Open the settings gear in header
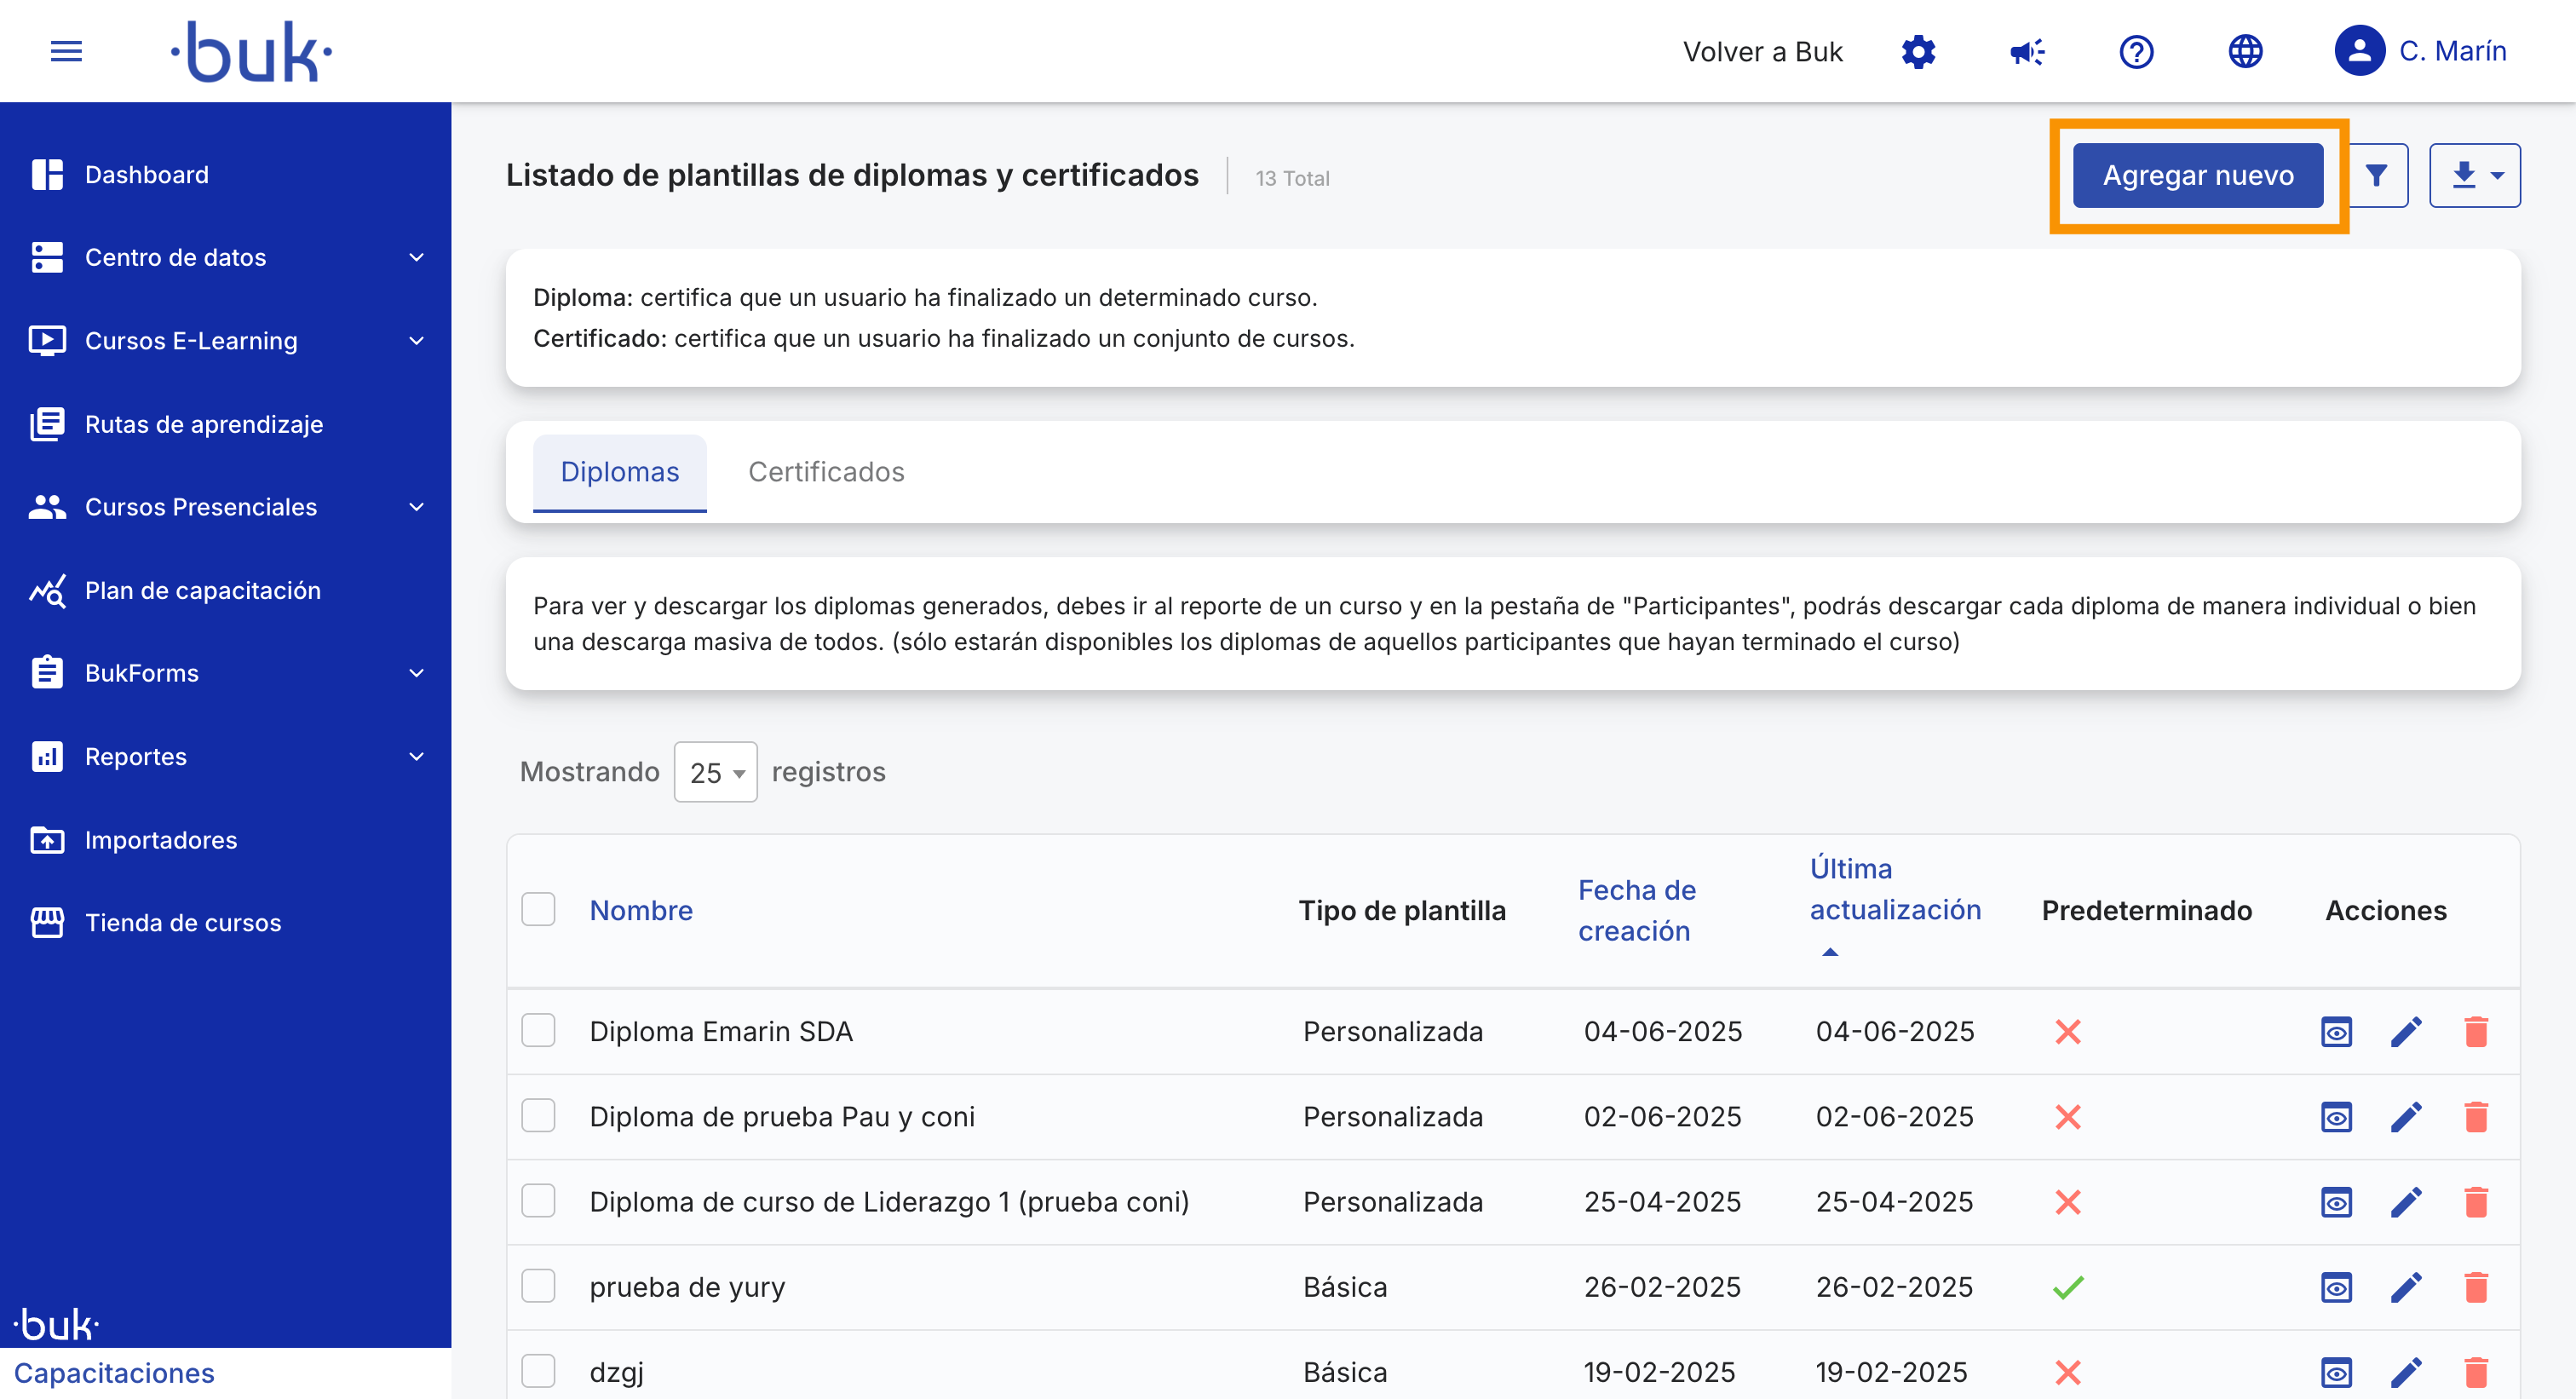Screen dimensions: 2576x1399 1917,51
